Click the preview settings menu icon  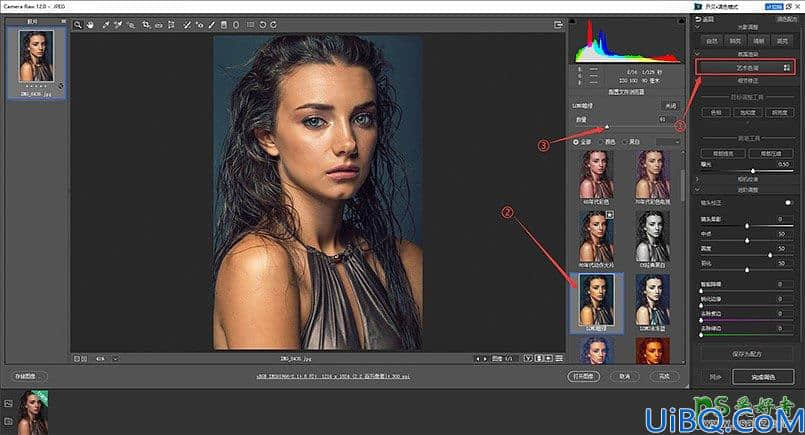559,358
